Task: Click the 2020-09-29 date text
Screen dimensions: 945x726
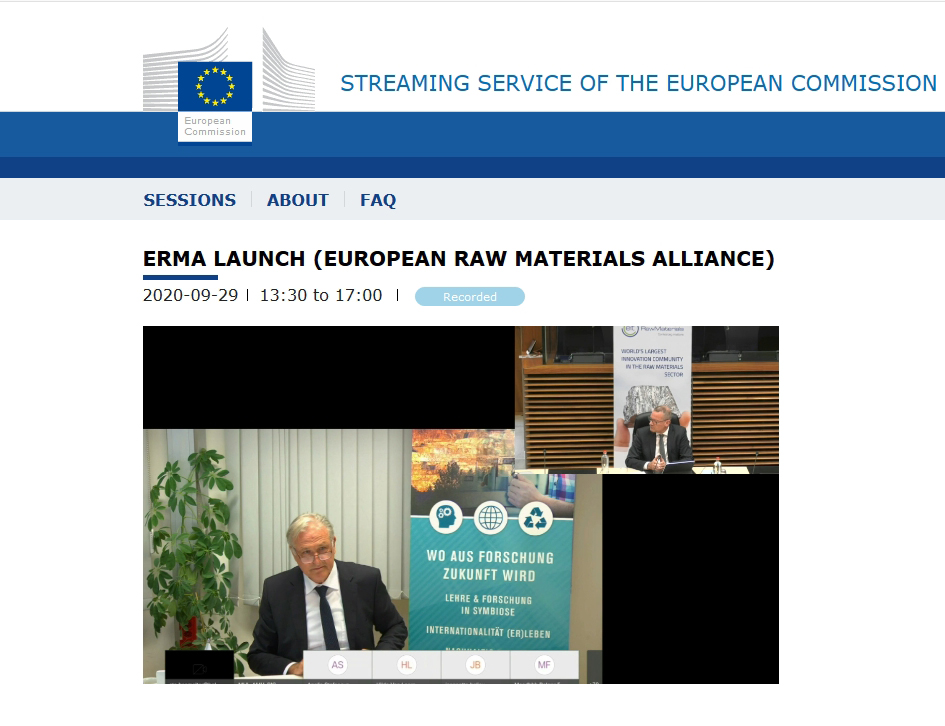Action: (190, 295)
